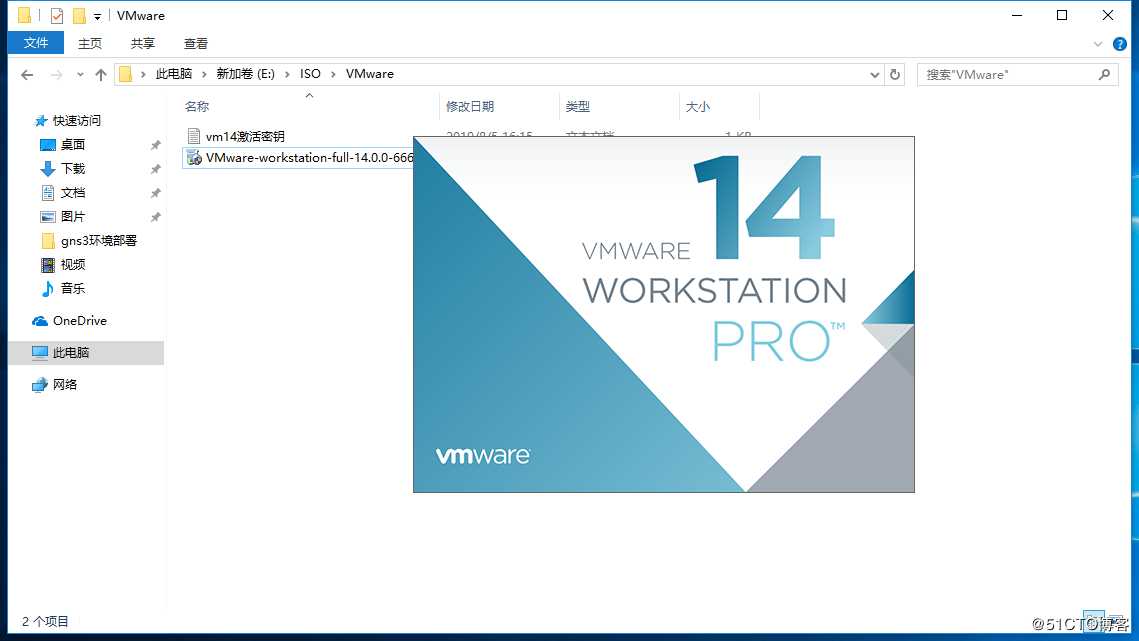Click the vm14激活密钥 document icon

[193, 136]
